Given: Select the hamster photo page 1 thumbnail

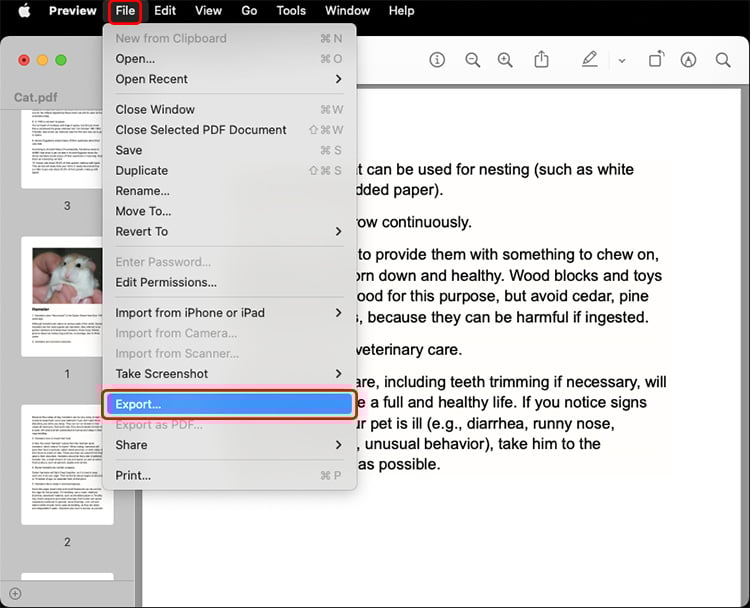Looking at the screenshot, I should (62, 297).
